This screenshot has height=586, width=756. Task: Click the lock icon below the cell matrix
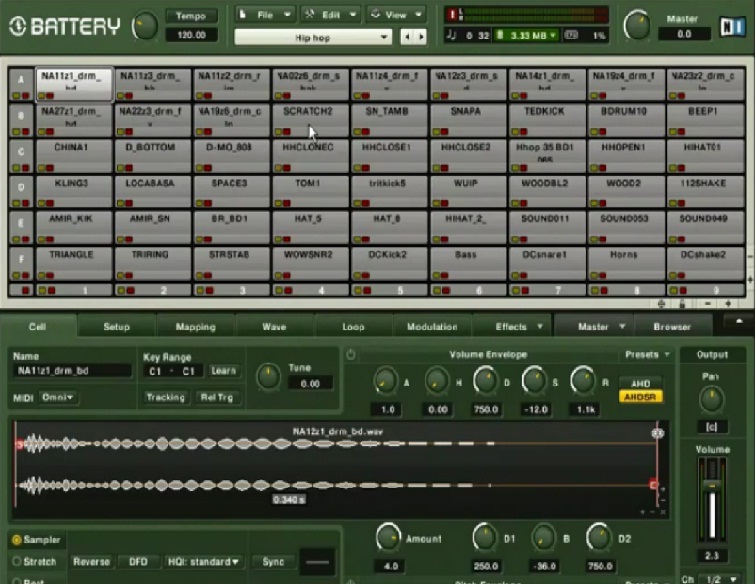(682, 304)
